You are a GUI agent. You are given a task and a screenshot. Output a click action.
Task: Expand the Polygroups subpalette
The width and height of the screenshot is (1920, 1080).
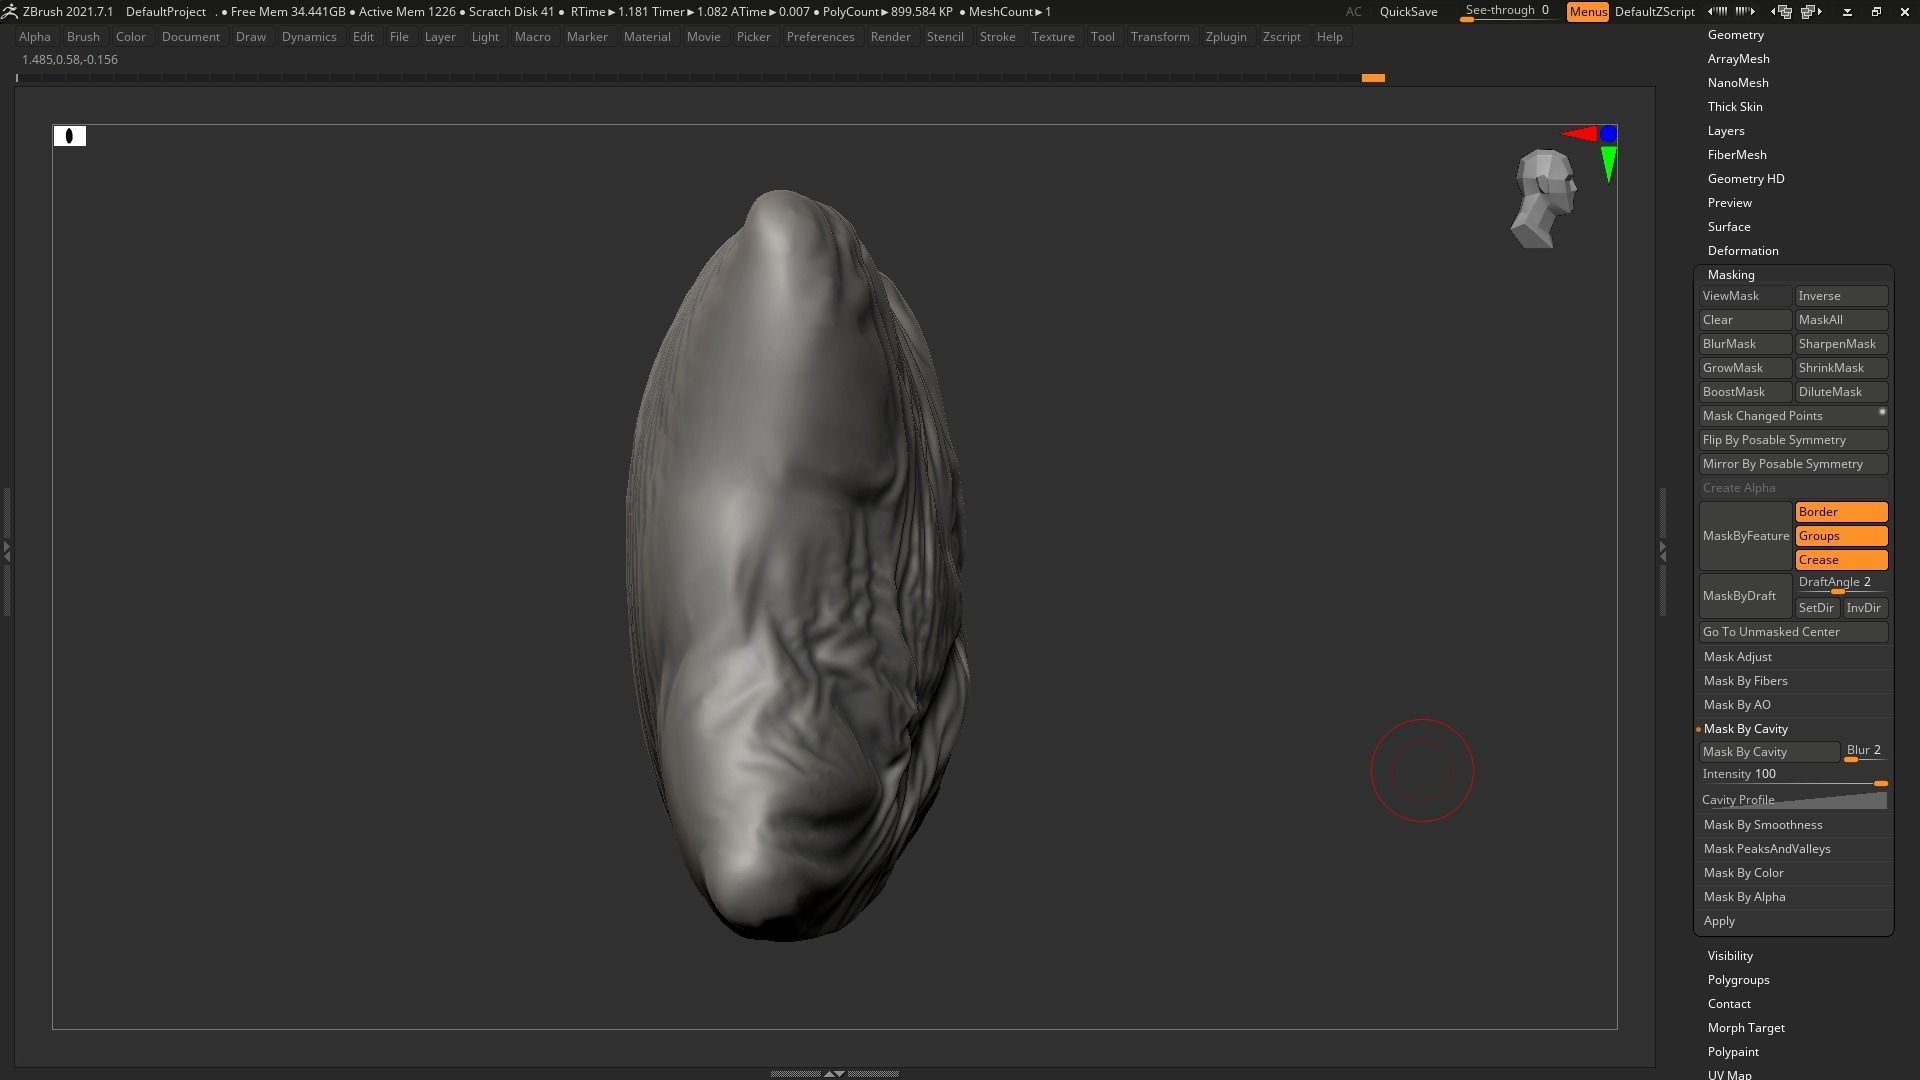1738,980
